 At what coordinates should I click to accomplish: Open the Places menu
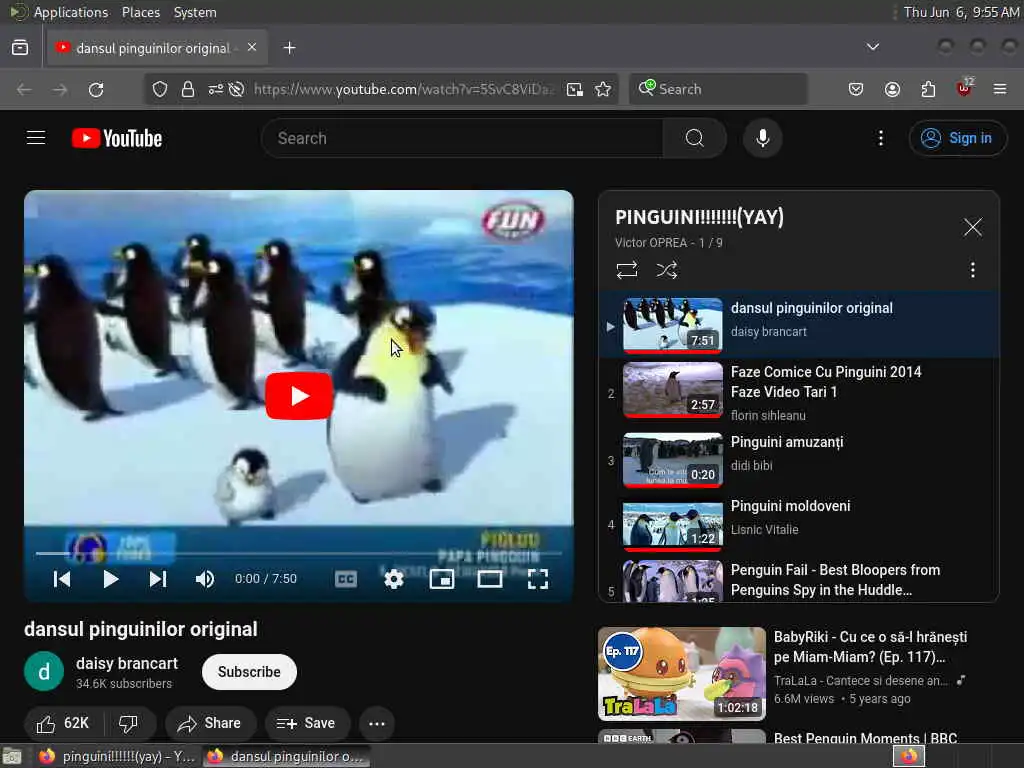click(x=140, y=12)
